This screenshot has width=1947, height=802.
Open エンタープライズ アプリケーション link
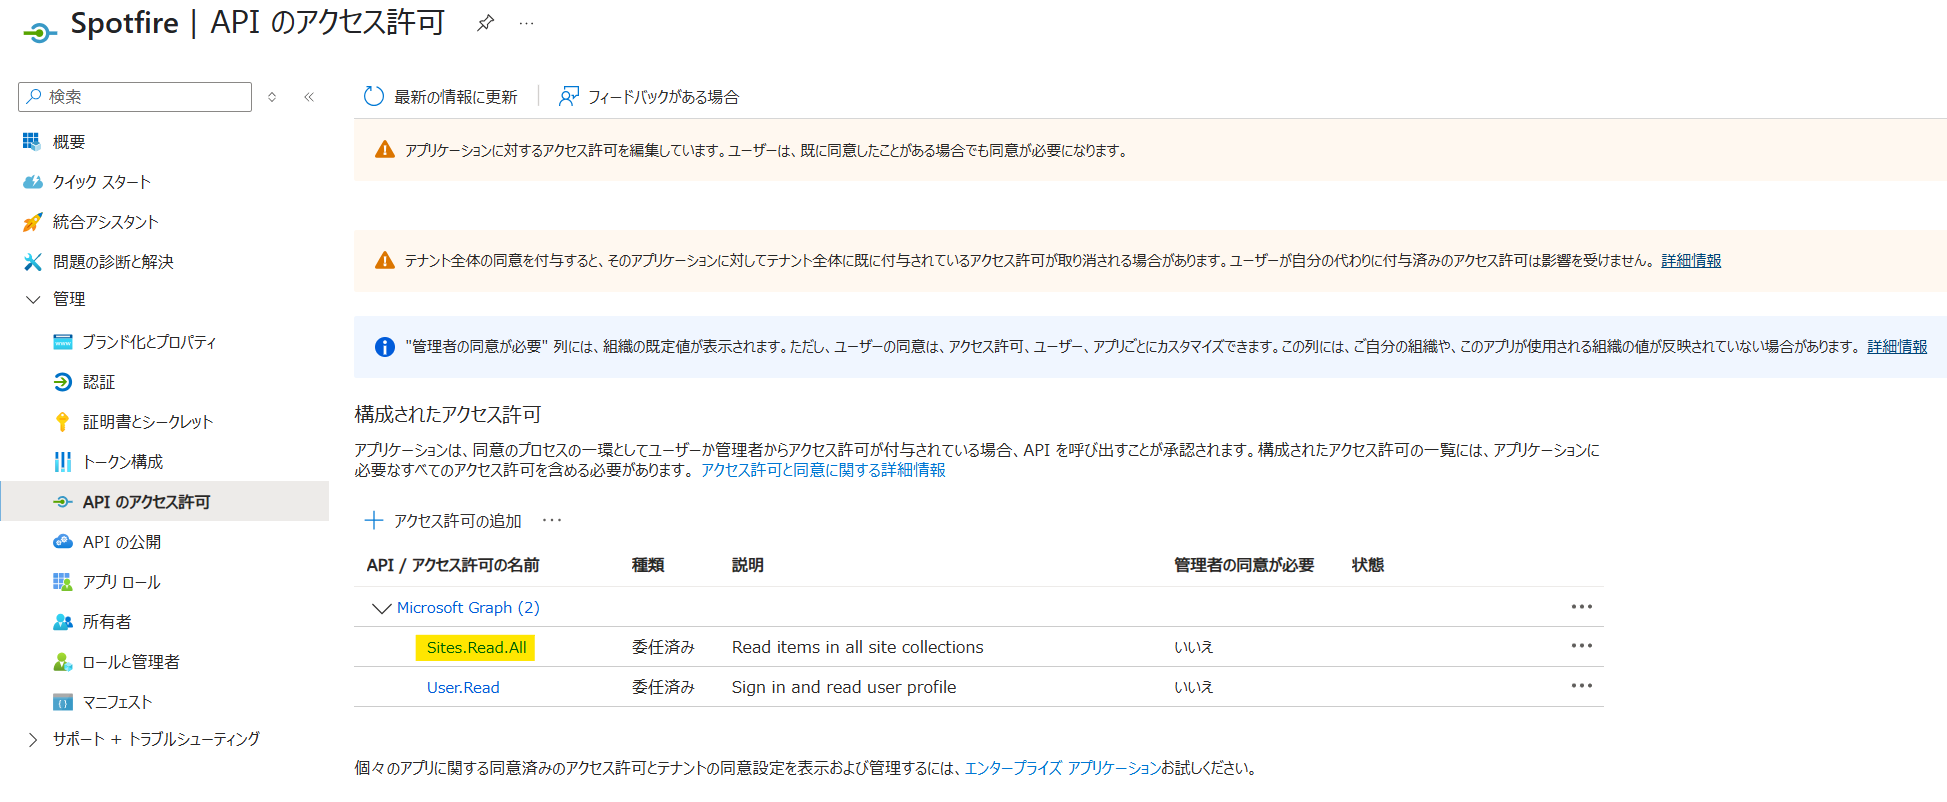[x=1062, y=768]
